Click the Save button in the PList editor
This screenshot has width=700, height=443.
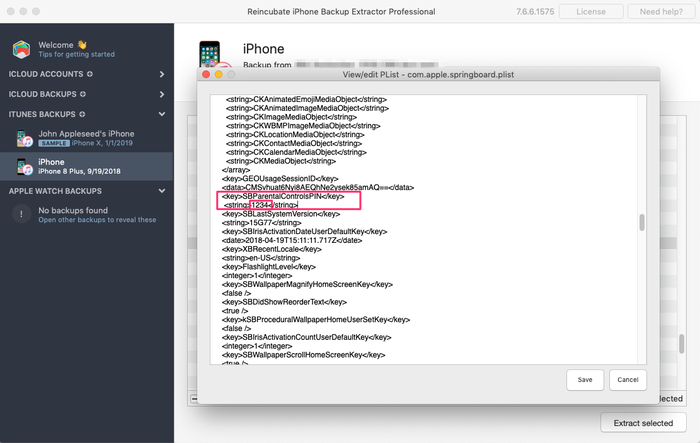point(585,380)
